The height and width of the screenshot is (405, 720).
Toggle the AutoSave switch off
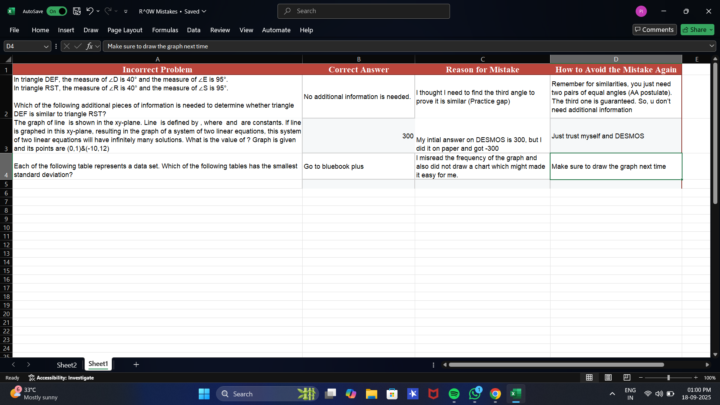point(56,11)
